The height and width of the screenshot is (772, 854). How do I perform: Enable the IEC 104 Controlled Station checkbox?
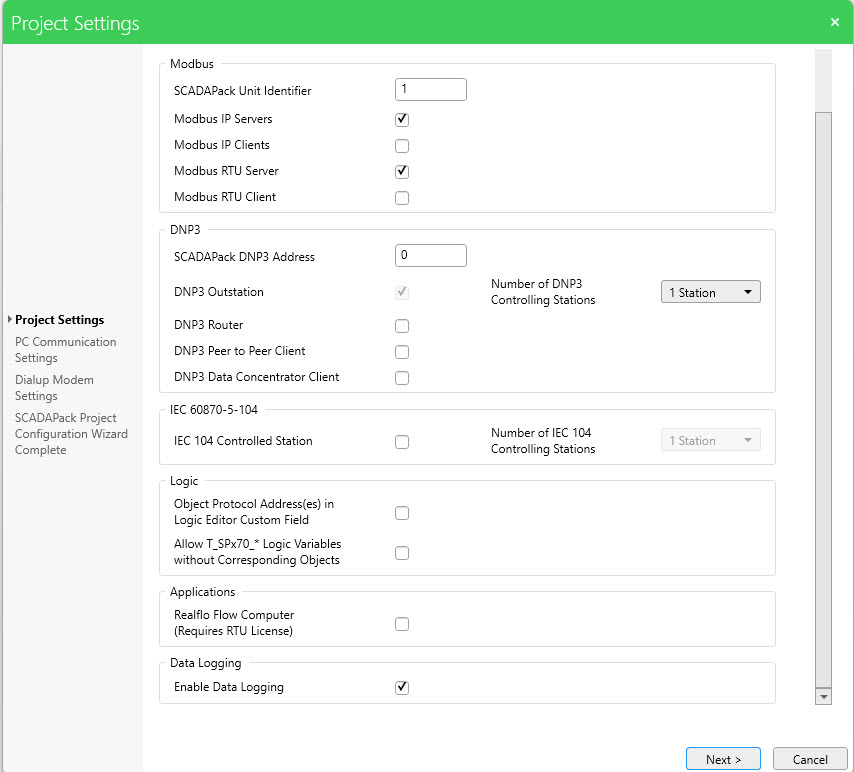[402, 442]
